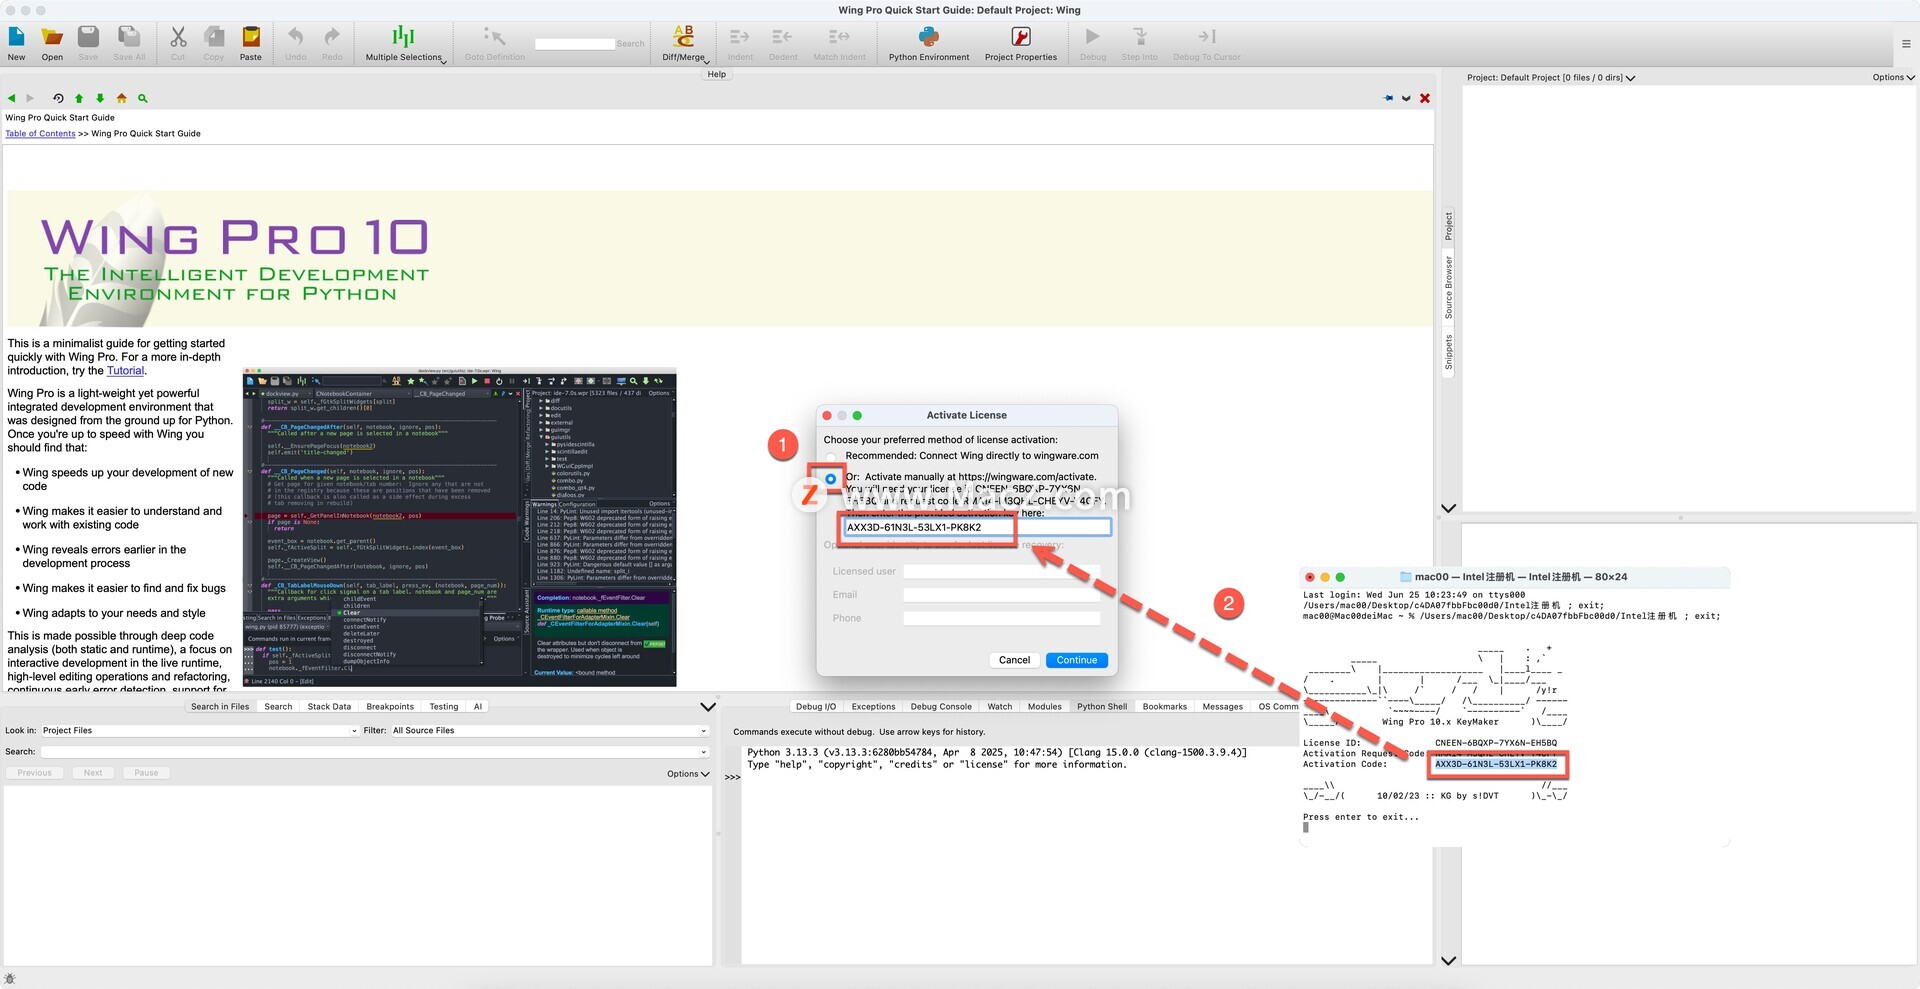The width and height of the screenshot is (1920, 989).
Task: Open the search panel Options dropdown
Action: (x=688, y=774)
